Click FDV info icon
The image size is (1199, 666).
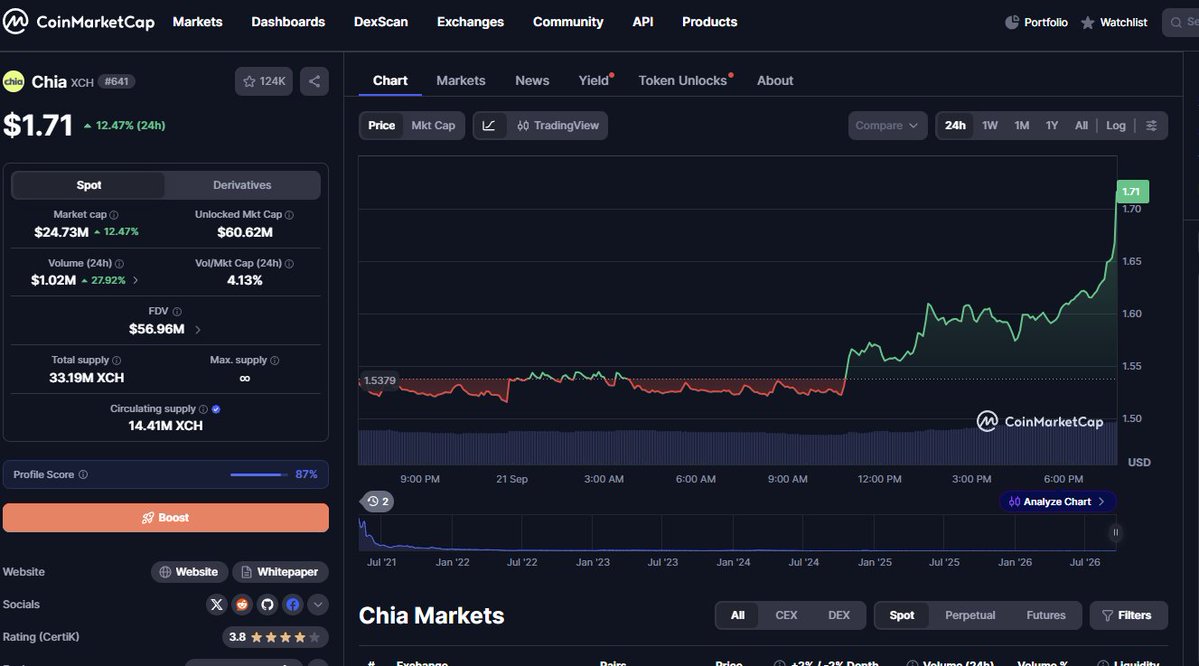177,311
